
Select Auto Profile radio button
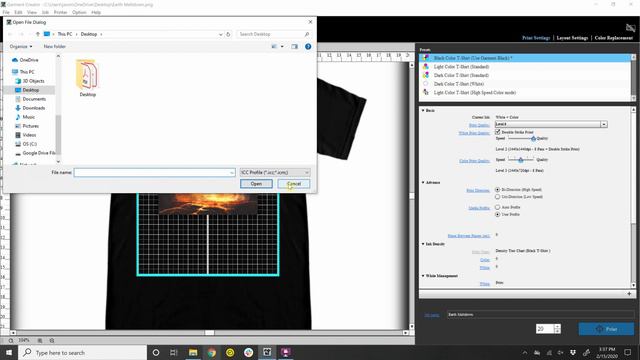[497, 207]
